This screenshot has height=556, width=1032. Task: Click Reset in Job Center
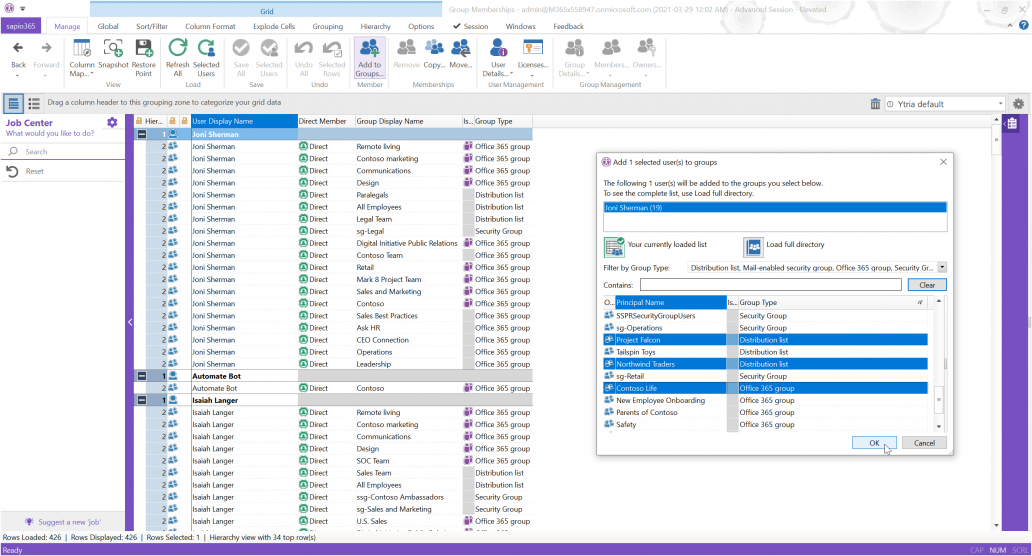click(34, 171)
